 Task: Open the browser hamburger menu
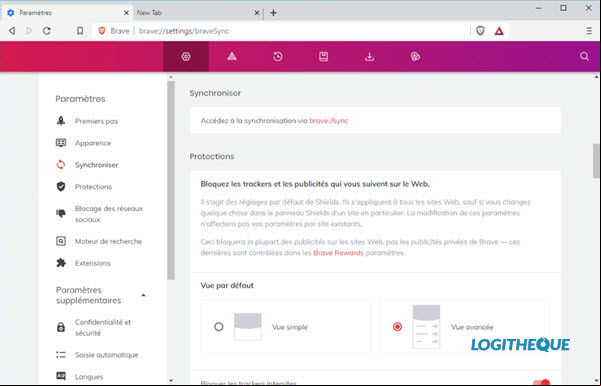click(x=589, y=31)
